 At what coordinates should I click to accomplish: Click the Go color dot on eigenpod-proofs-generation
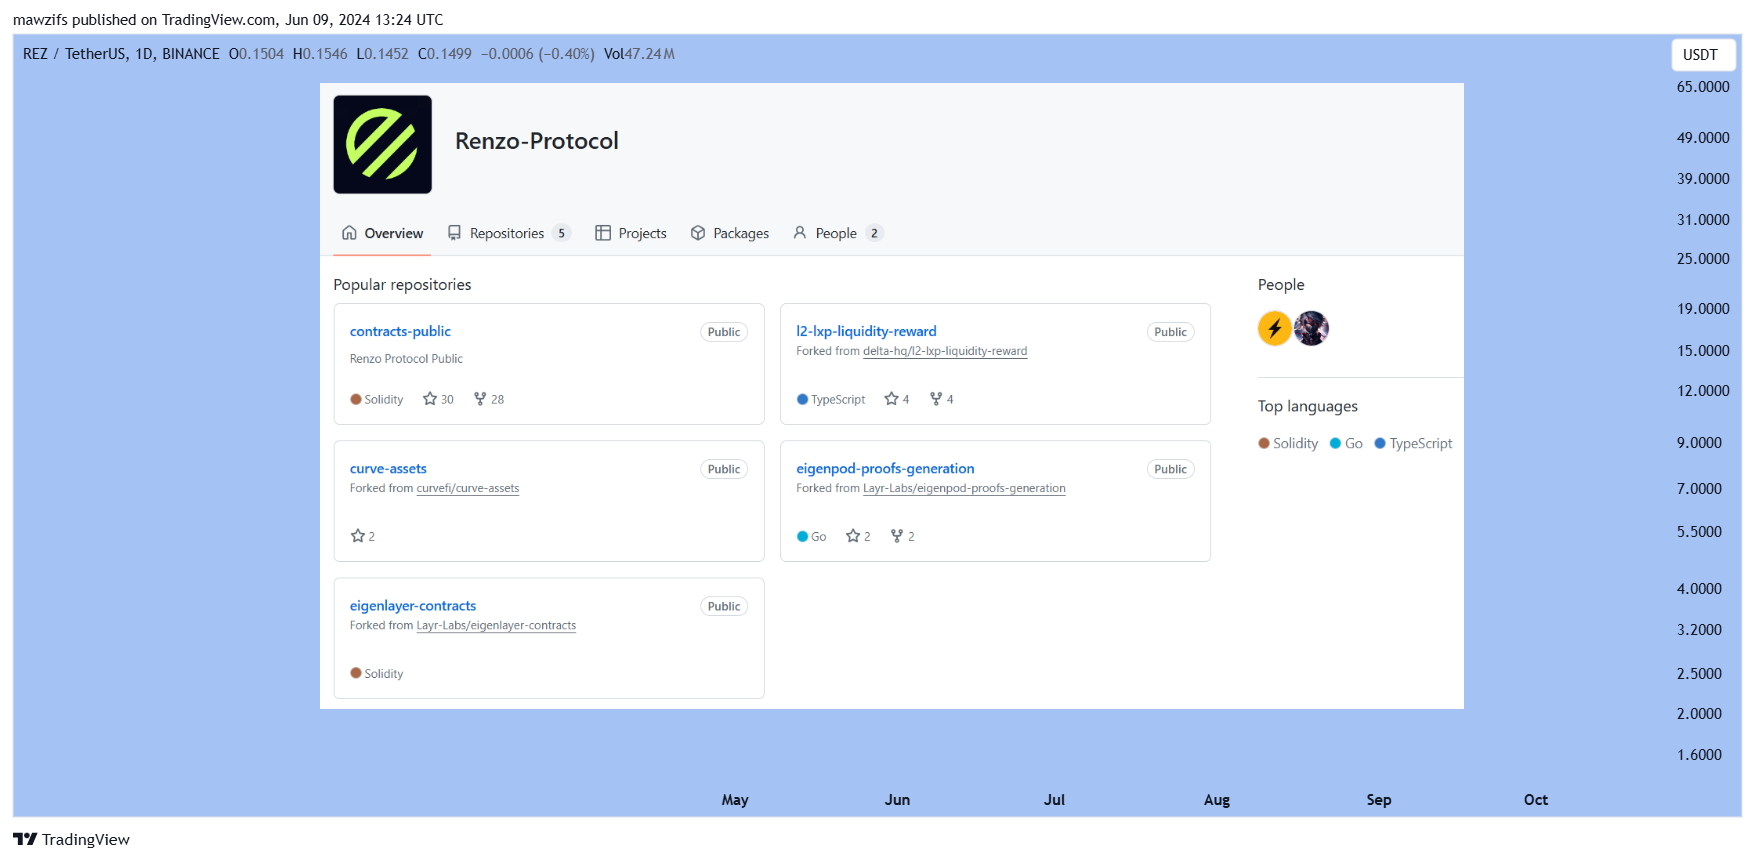click(x=802, y=536)
